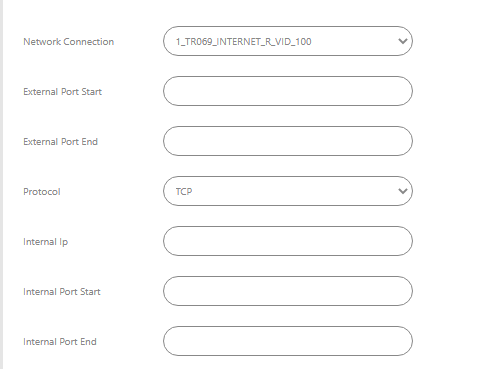The height and width of the screenshot is (369, 477).
Task: Open the Network Connection dropdown
Action: coord(288,41)
